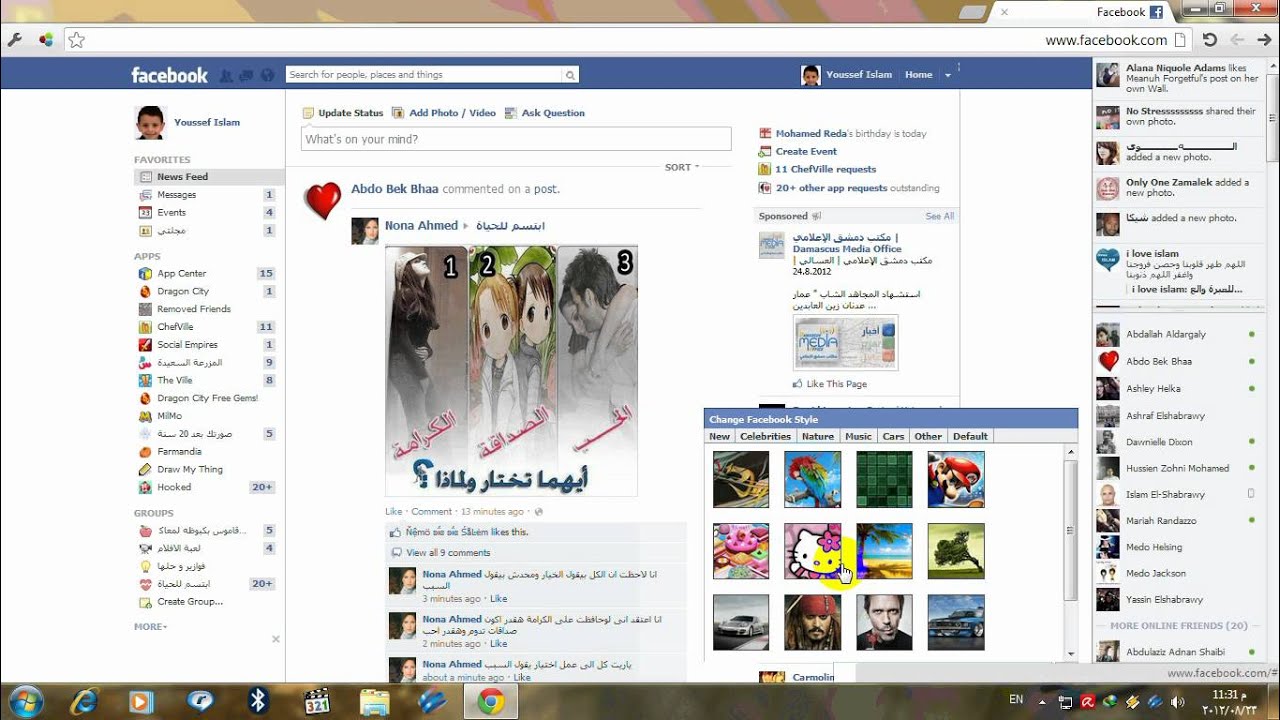Bookmark this page with the star icon

[x=76, y=40]
